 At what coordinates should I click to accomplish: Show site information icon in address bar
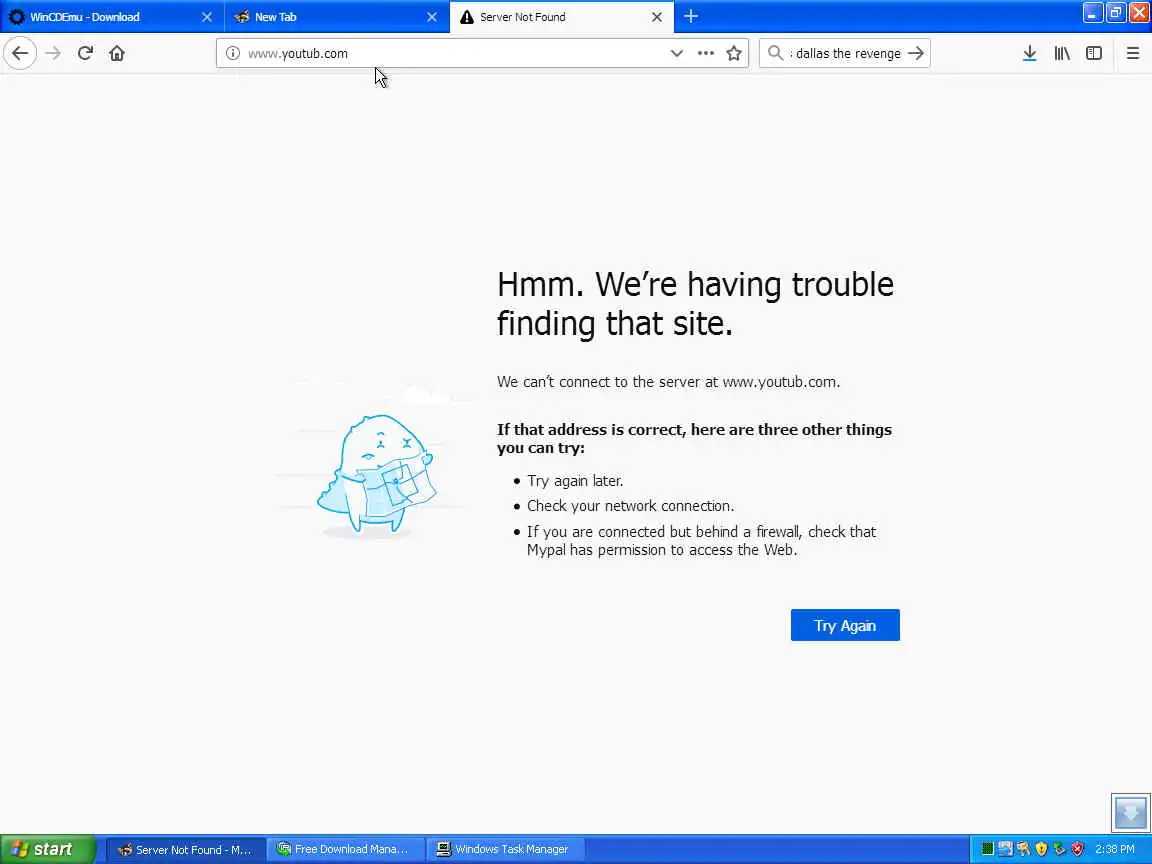pos(233,54)
